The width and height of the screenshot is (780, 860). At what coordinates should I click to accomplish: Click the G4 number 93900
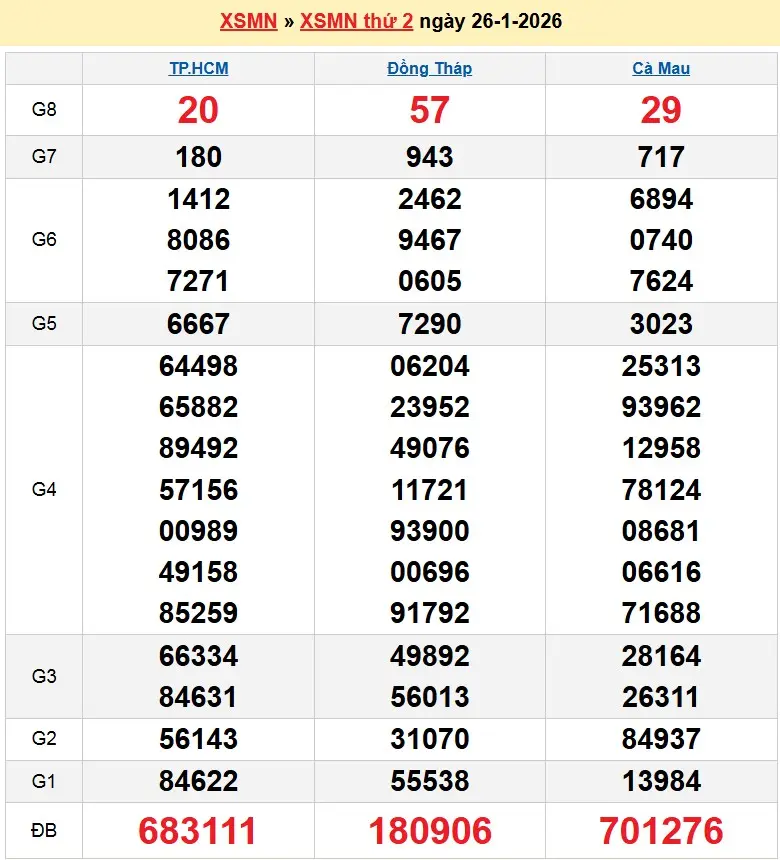[x=430, y=531]
